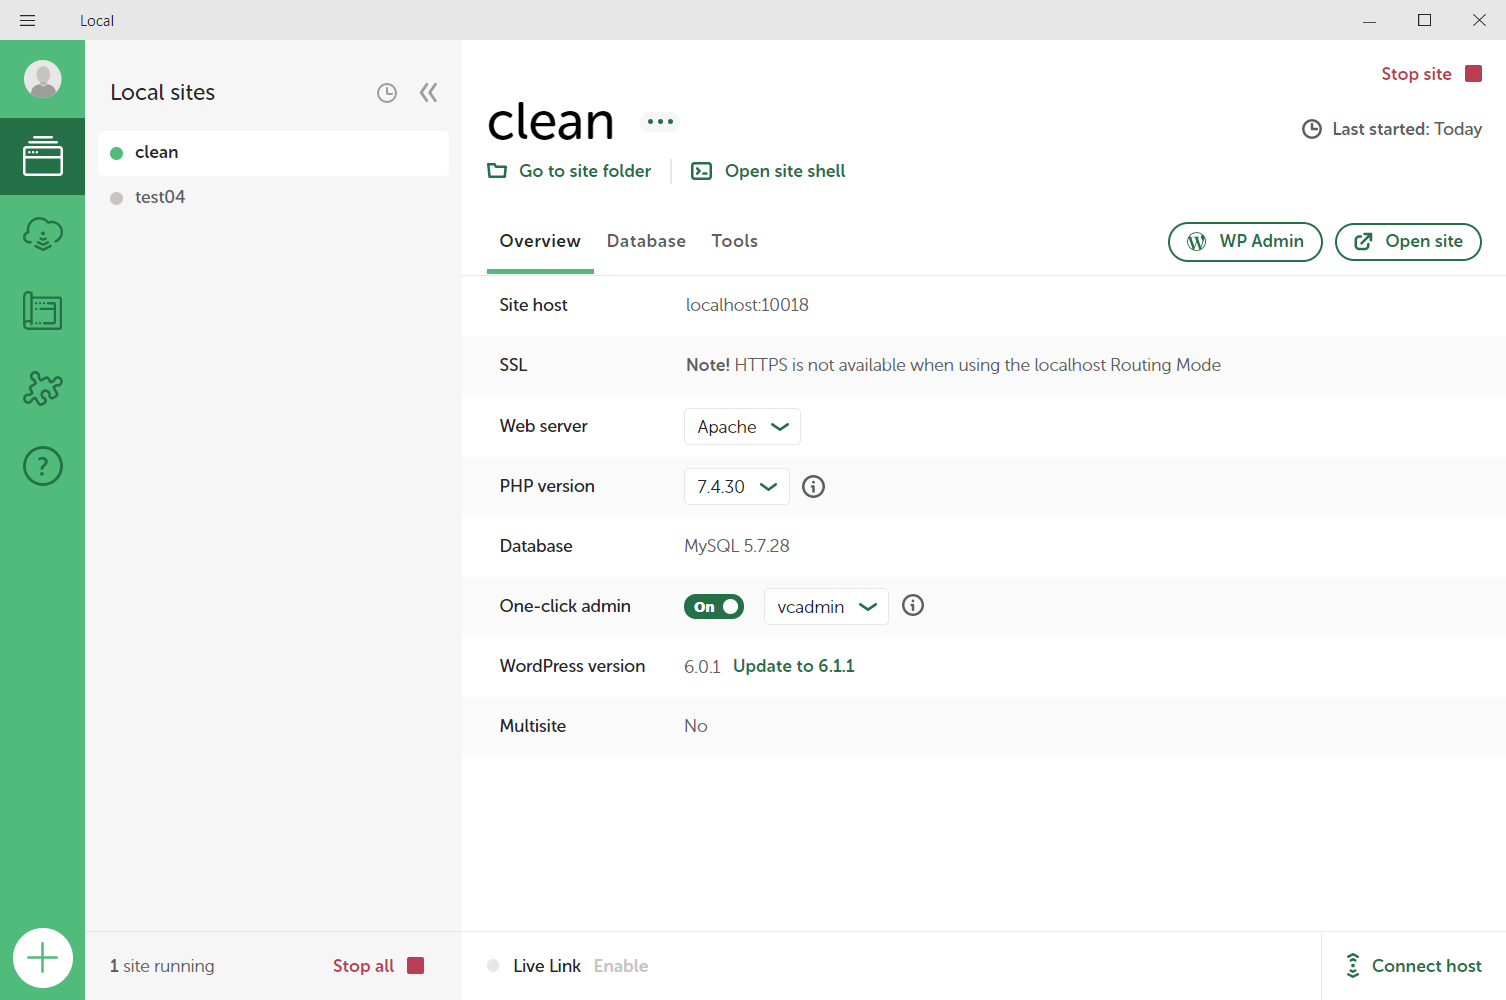Click the Stop all red square icon
1506x1000 pixels.
[x=416, y=966]
